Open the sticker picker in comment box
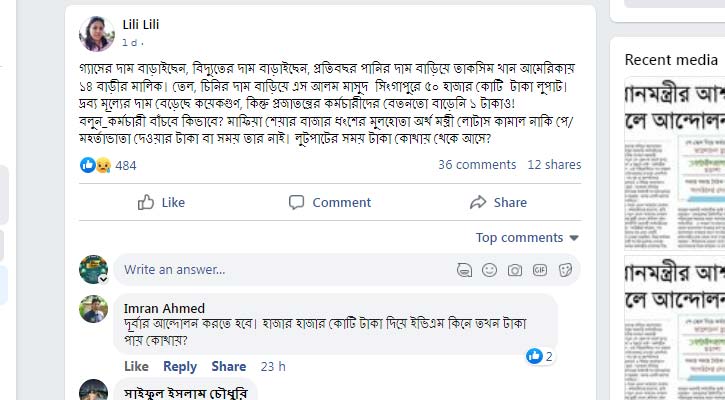The width and height of the screenshot is (725, 400). [x=565, y=270]
